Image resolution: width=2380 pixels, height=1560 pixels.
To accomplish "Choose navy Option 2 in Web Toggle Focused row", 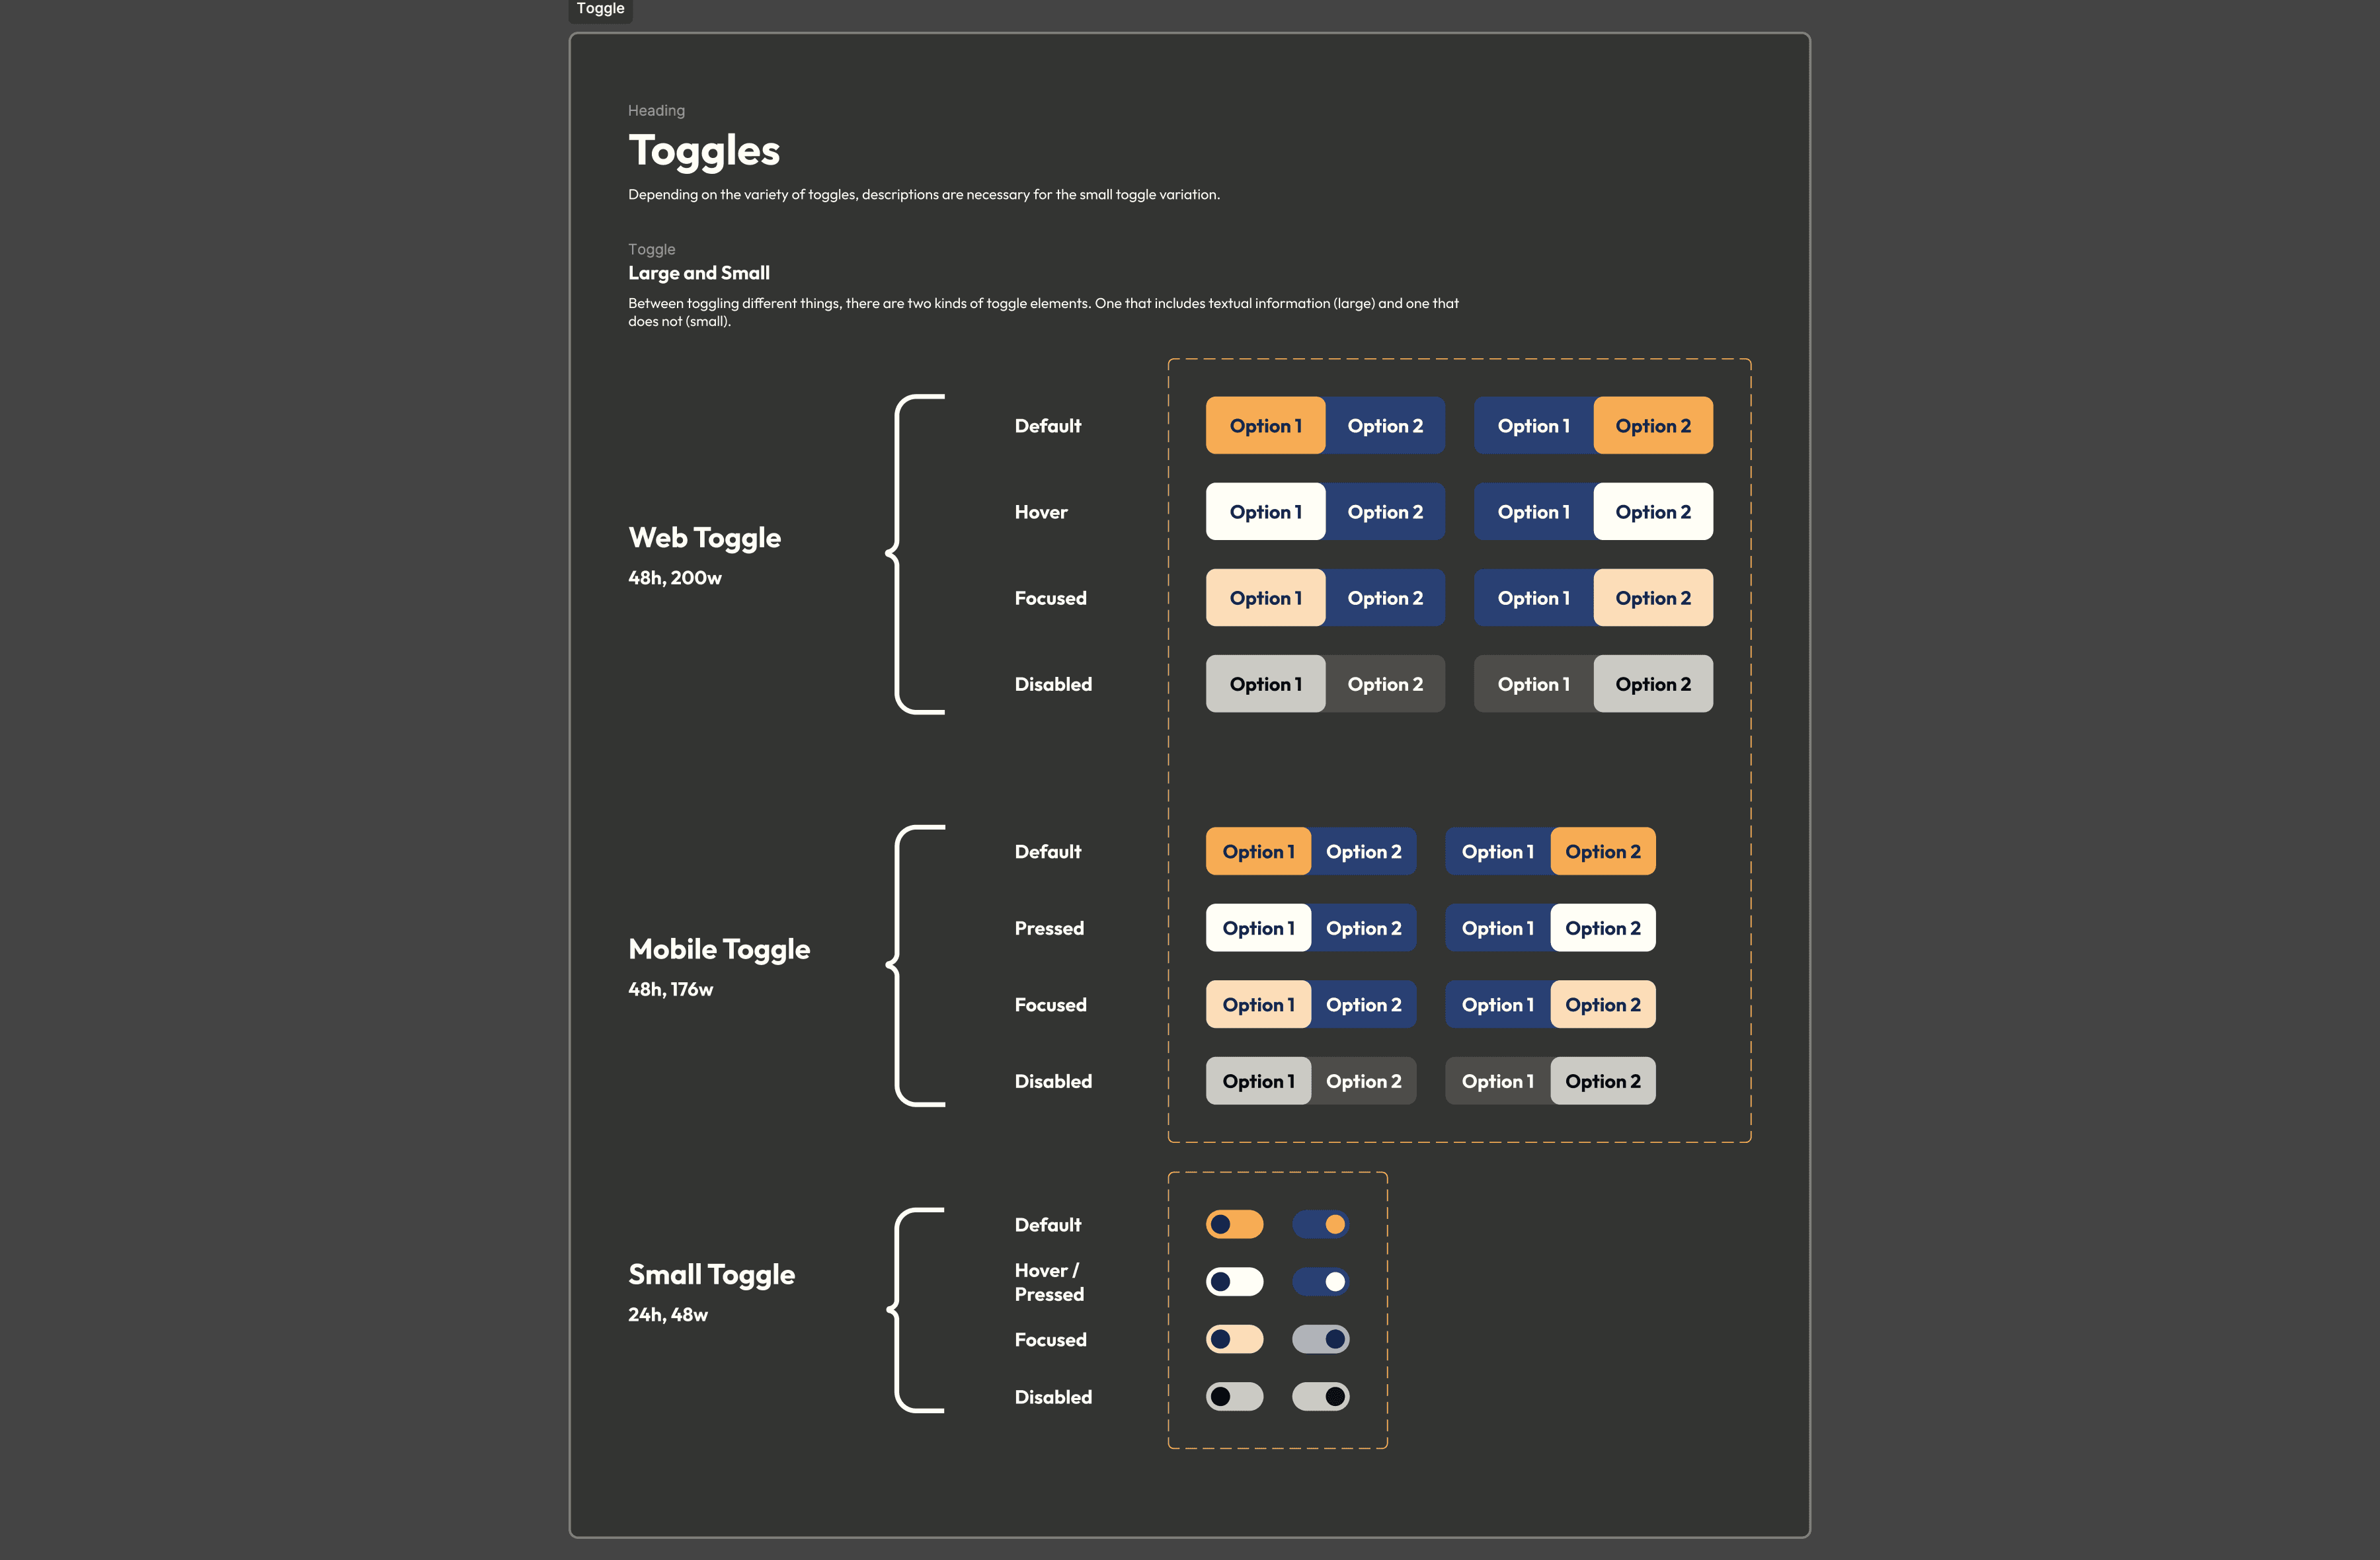I will pyautogui.click(x=1385, y=598).
